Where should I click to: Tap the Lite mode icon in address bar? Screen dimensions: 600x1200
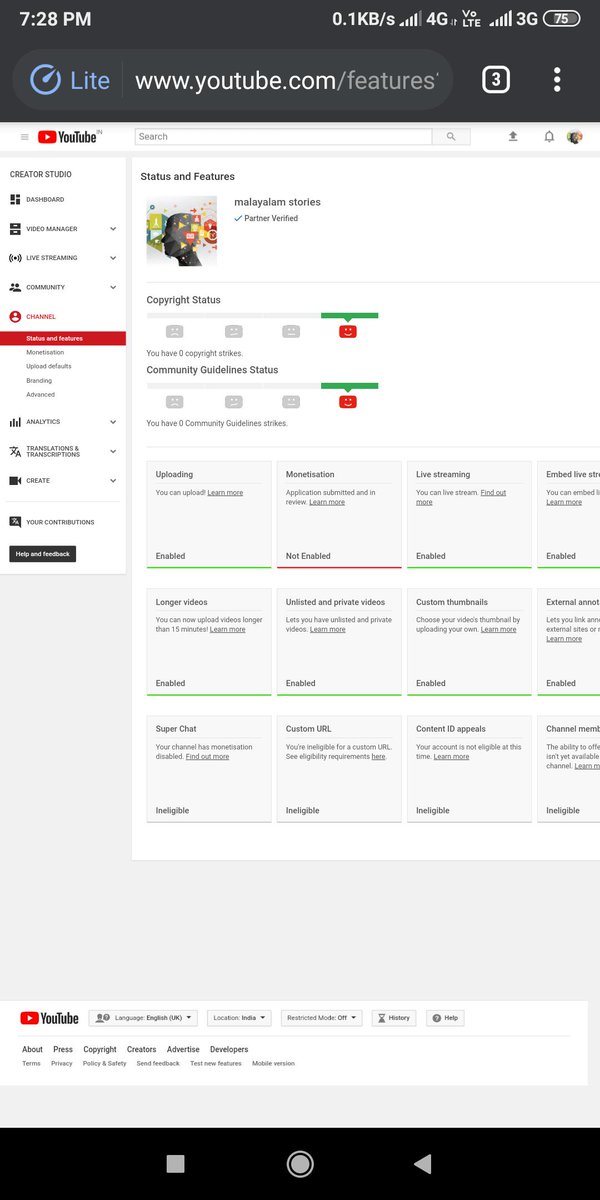tap(46, 80)
